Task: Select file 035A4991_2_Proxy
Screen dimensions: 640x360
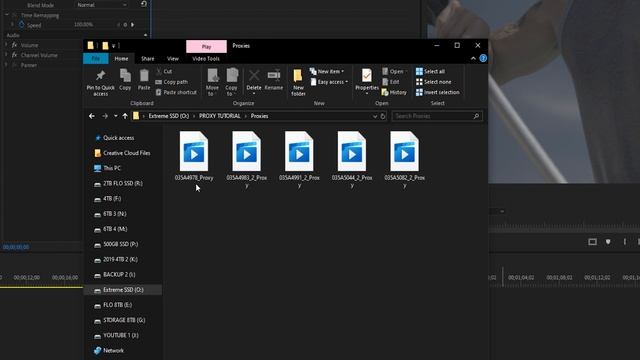Action: click(299, 160)
